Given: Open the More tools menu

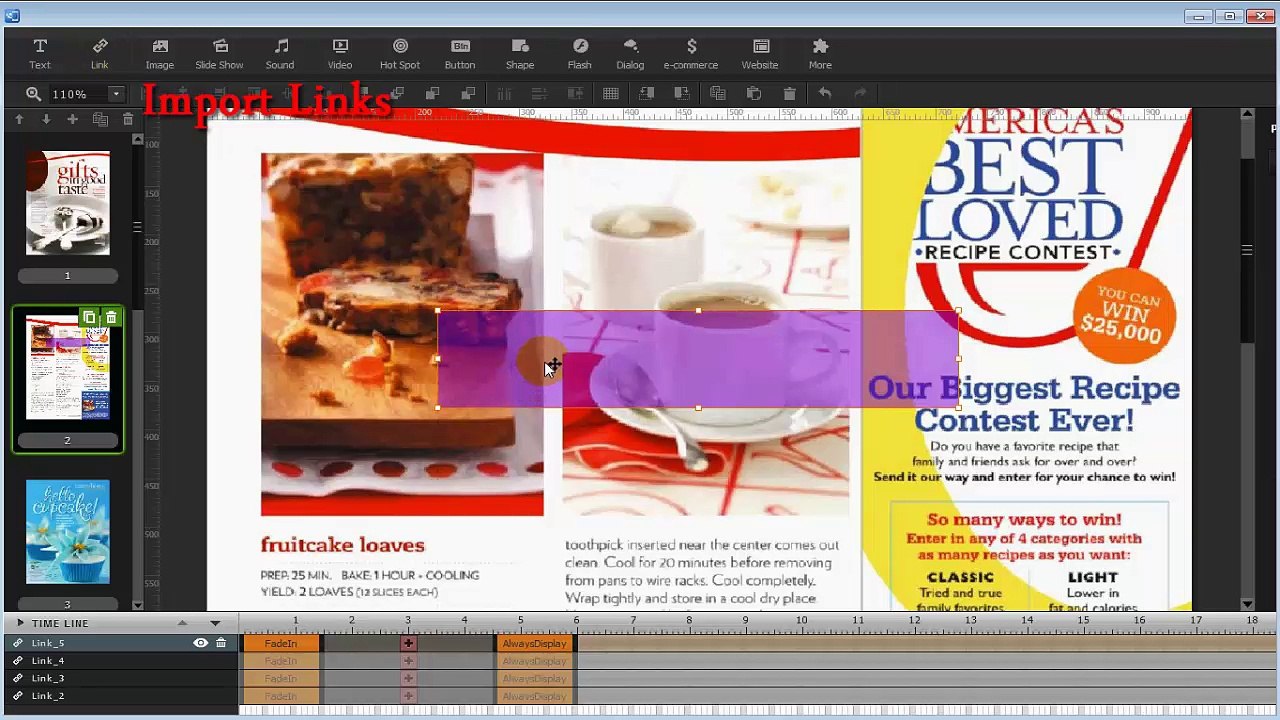Looking at the screenshot, I should (820, 54).
